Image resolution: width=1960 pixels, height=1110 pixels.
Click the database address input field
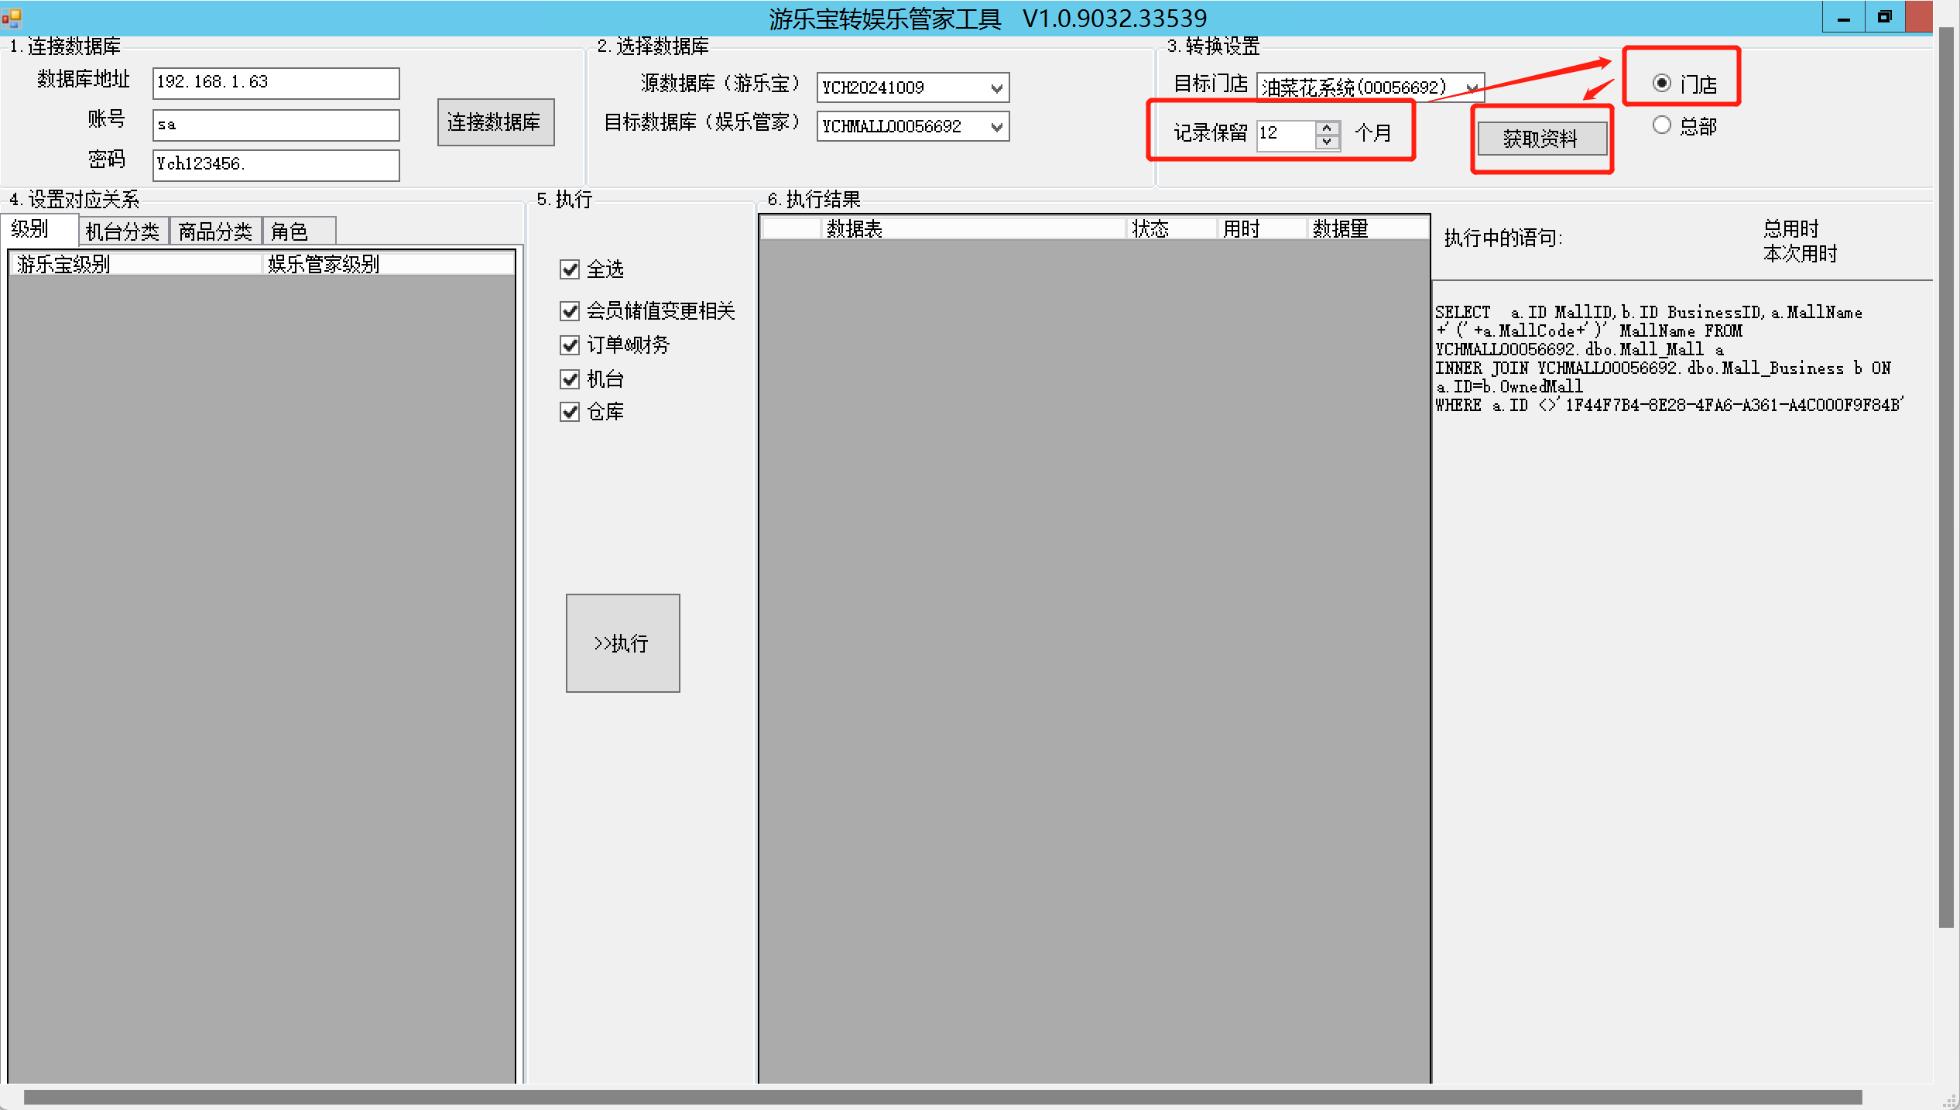click(275, 83)
